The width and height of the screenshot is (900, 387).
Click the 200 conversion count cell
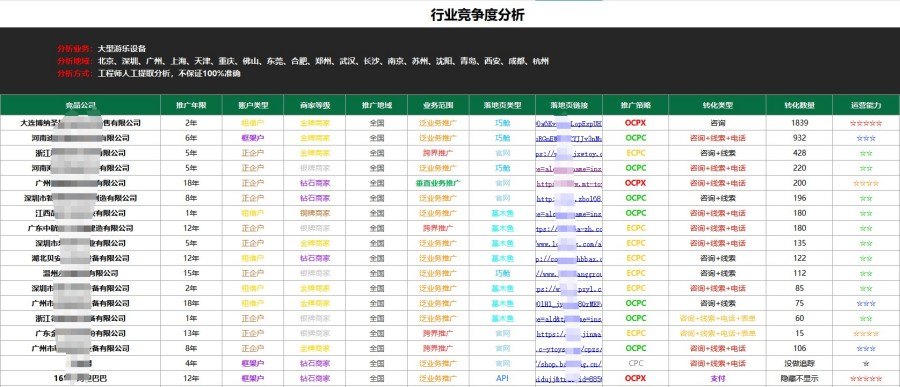[800, 183]
